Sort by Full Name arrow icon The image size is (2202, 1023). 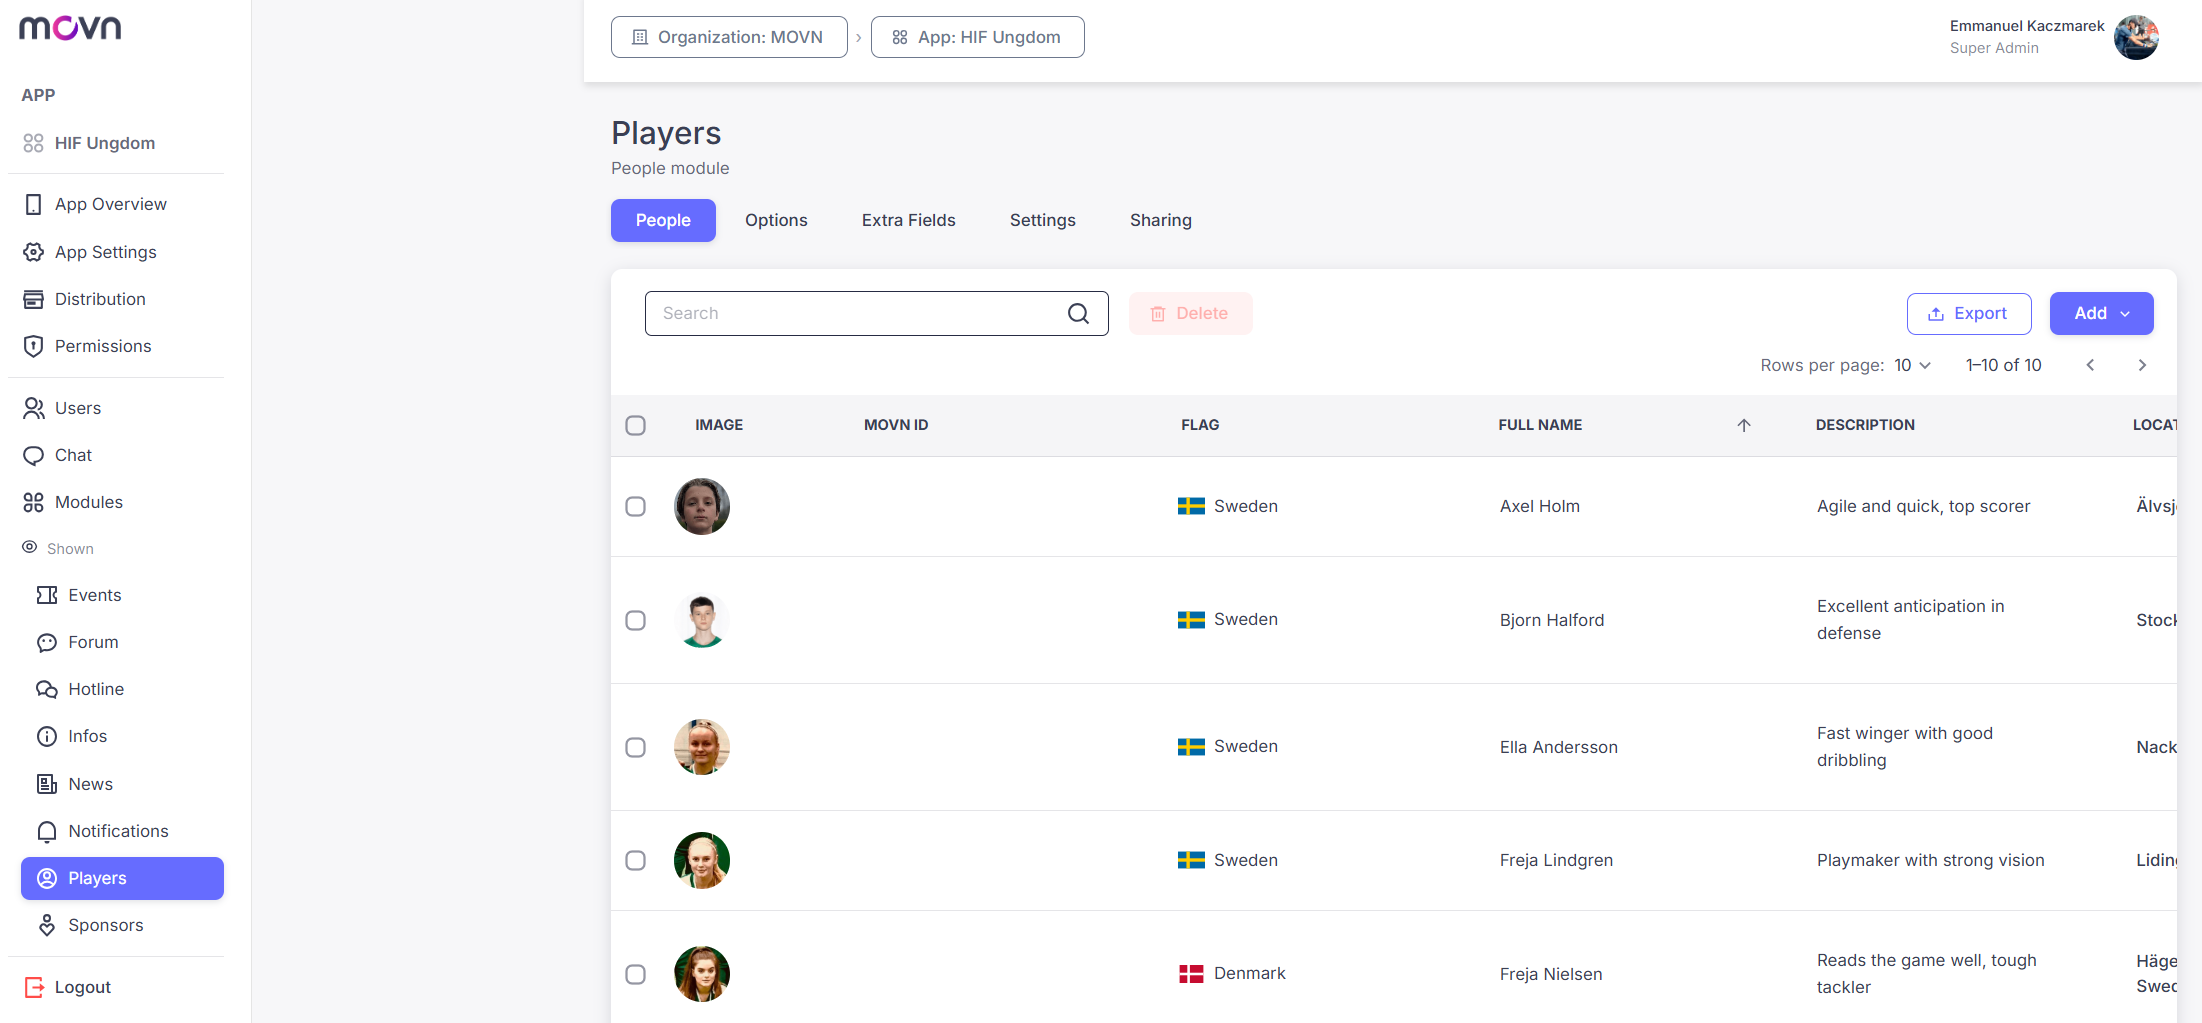(1744, 425)
